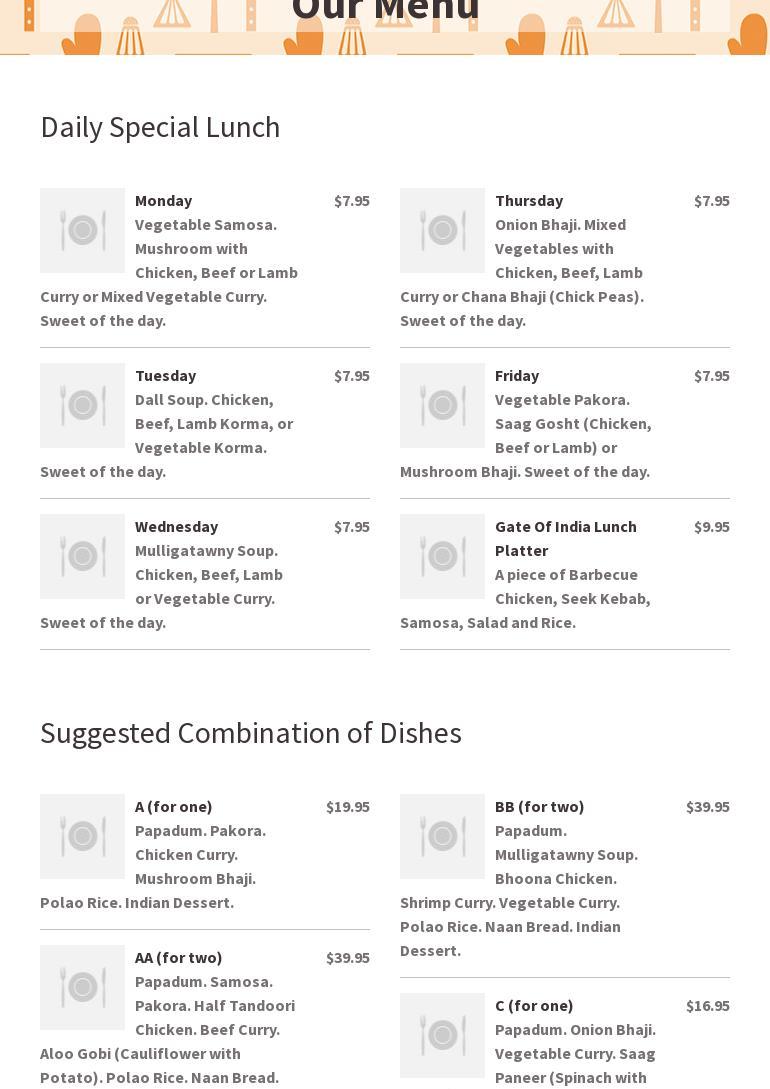
Task: Click the Friday lunch special title
Action: pyautogui.click(x=516, y=375)
